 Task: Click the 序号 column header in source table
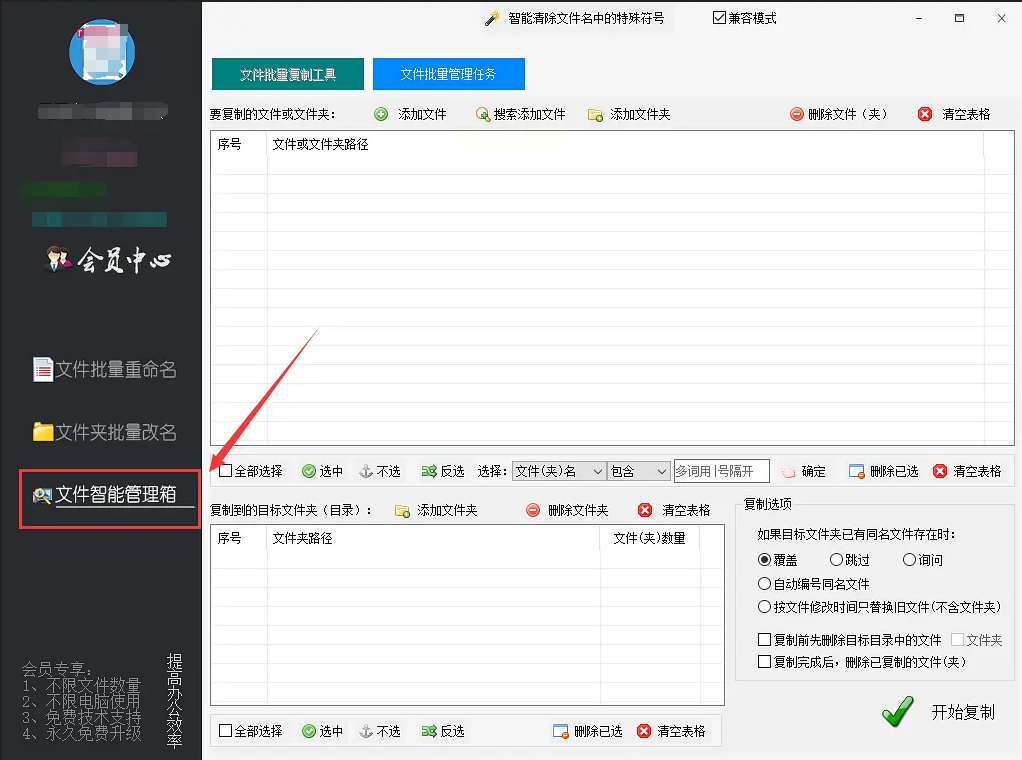pyautogui.click(x=229, y=145)
